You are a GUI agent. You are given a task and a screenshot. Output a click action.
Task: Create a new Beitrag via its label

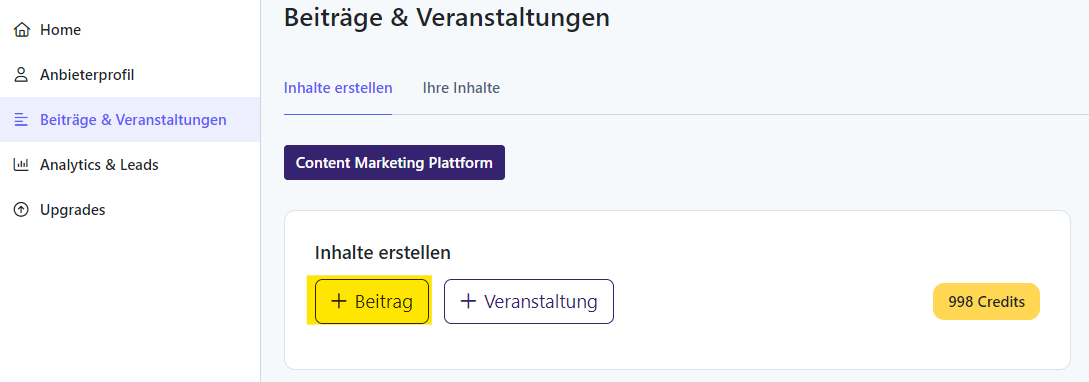pyautogui.click(x=383, y=302)
